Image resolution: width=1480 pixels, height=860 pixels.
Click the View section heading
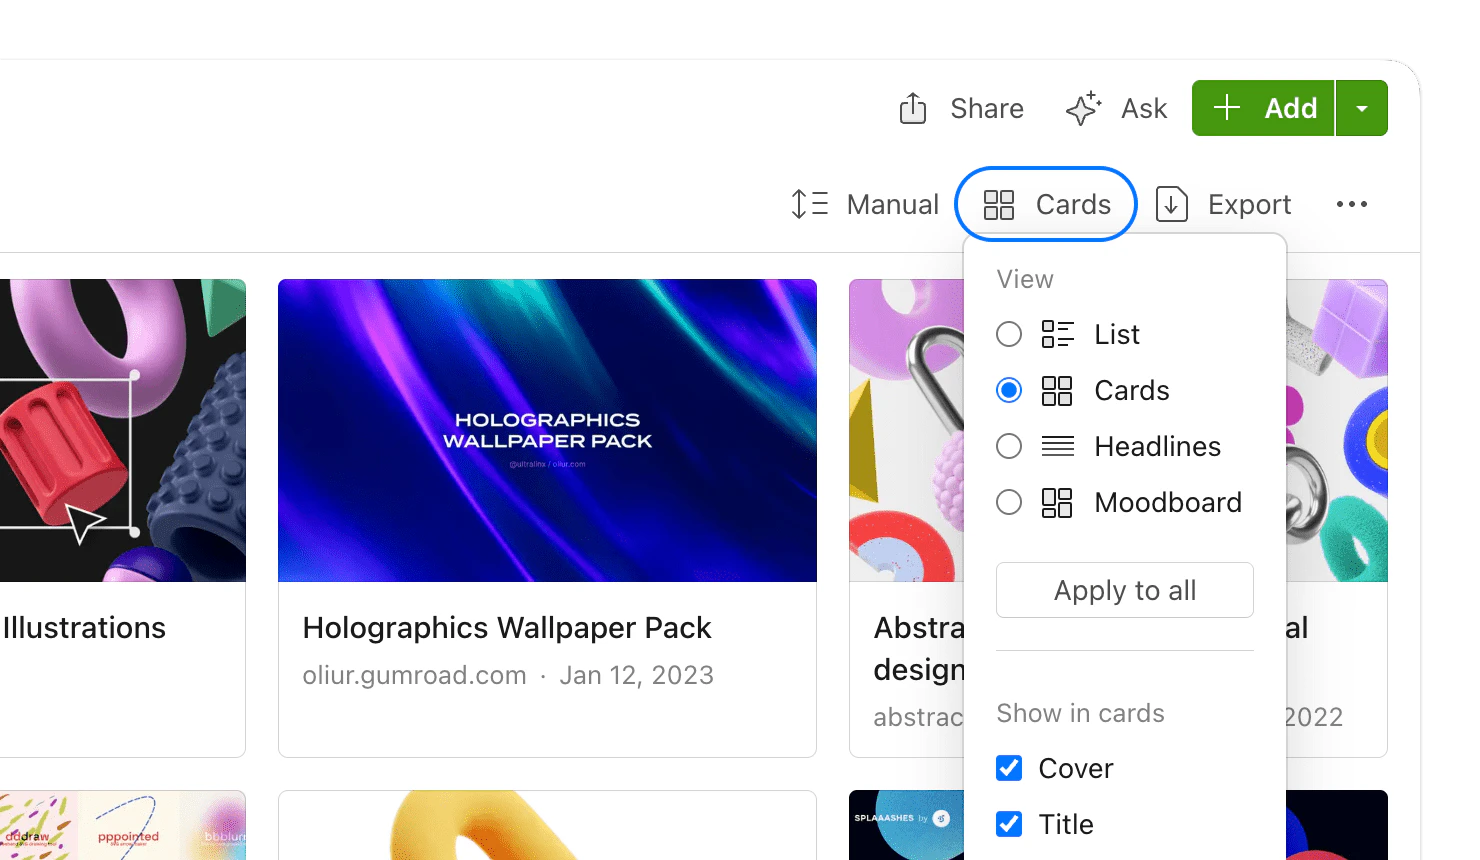1025,279
